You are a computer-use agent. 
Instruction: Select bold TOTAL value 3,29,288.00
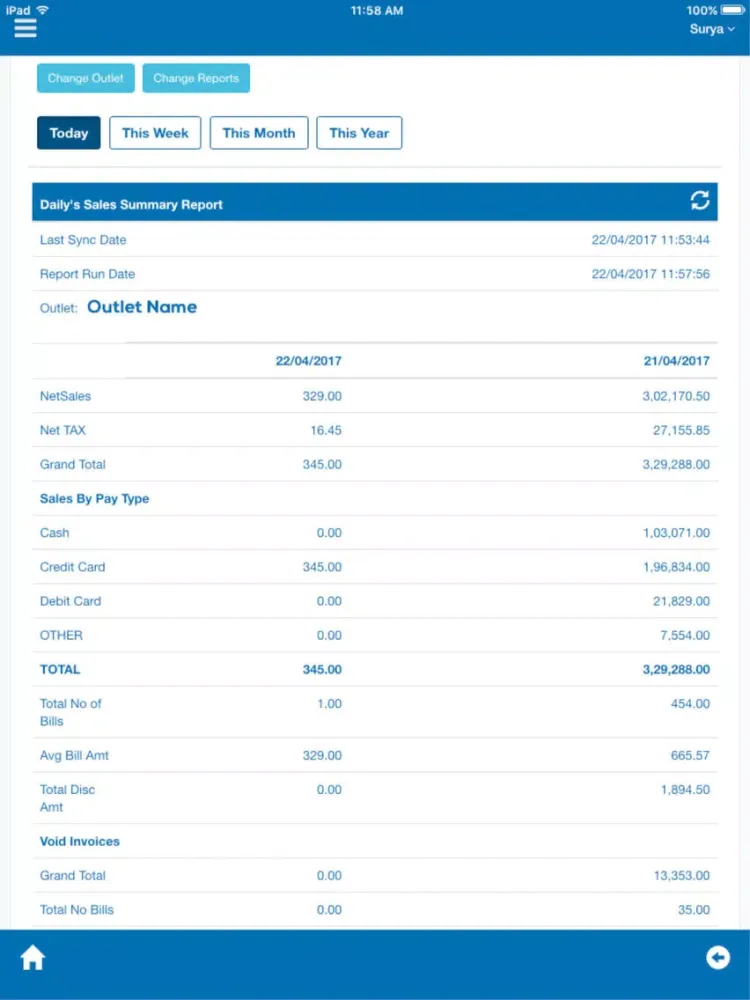(675, 670)
